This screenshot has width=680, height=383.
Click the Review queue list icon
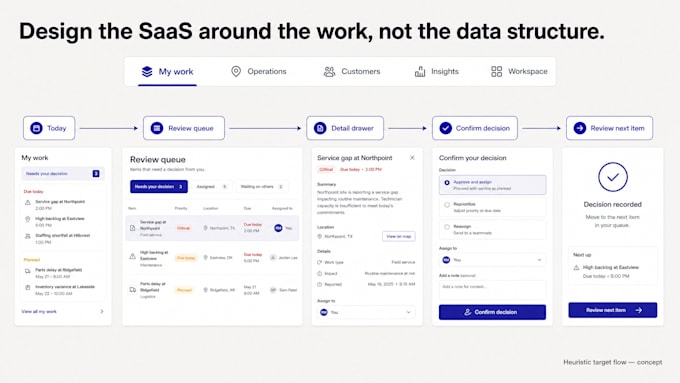[x=157, y=128]
